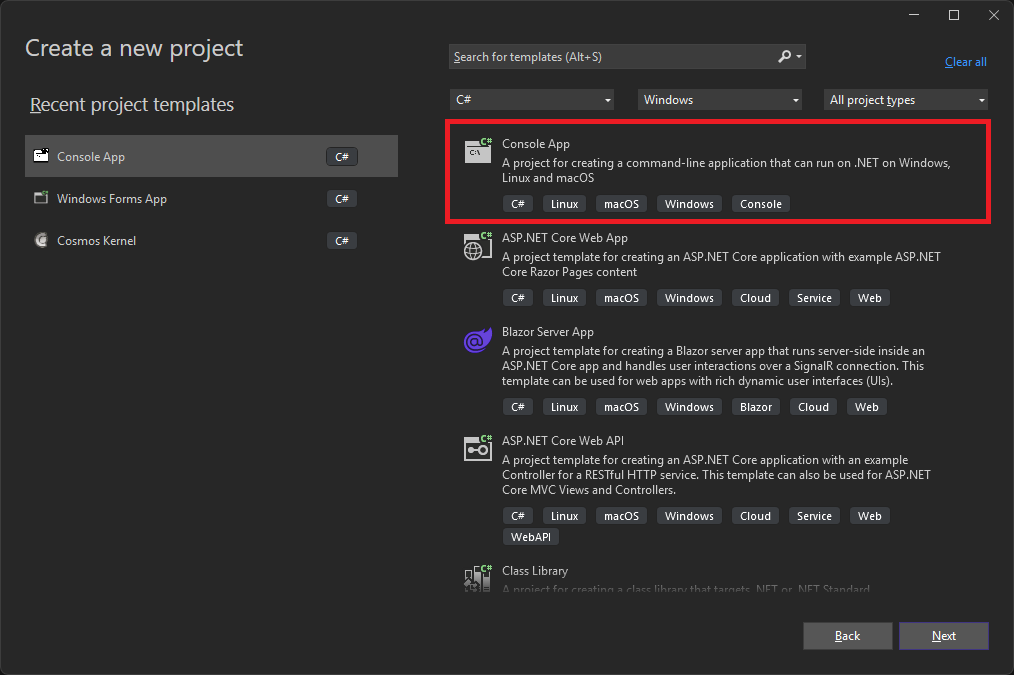The width and height of the screenshot is (1014, 675).
Task: Maximize the dialog window
Action: pyautogui.click(x=954, y=15)
